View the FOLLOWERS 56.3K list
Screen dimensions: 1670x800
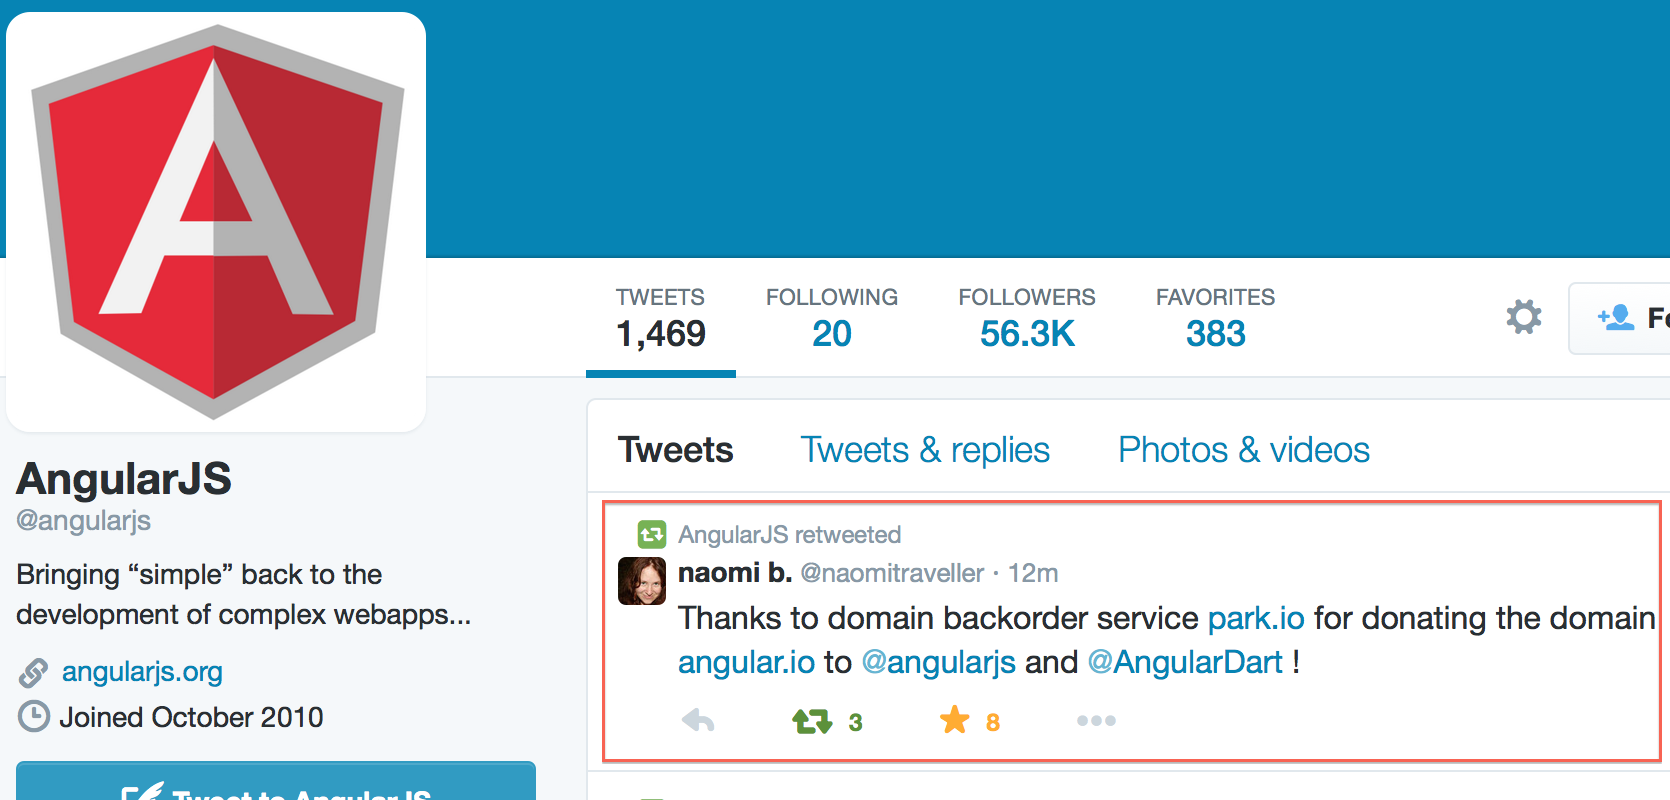pos(1027,319)
